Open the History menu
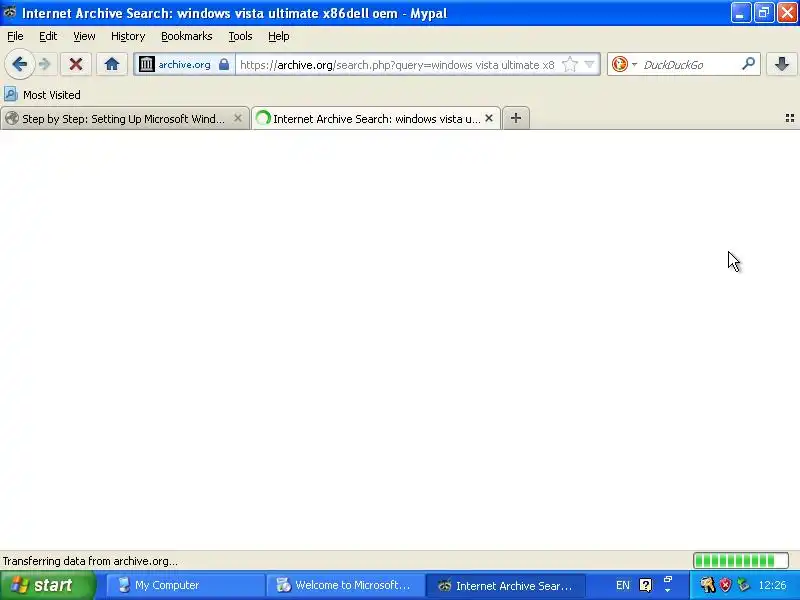The height and width of the screenshot is (600, 800). pyautogui.click(x=128, y=36)
